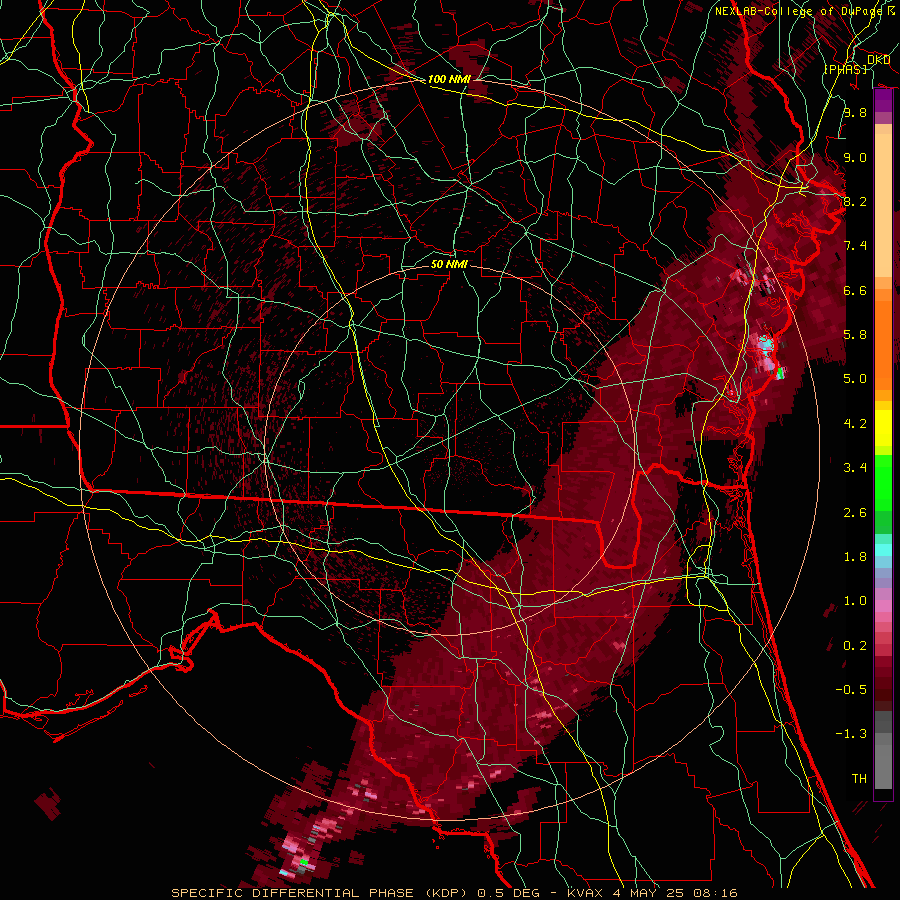
Task: Select the 8.2 legend value
Action: click(855, 201)
